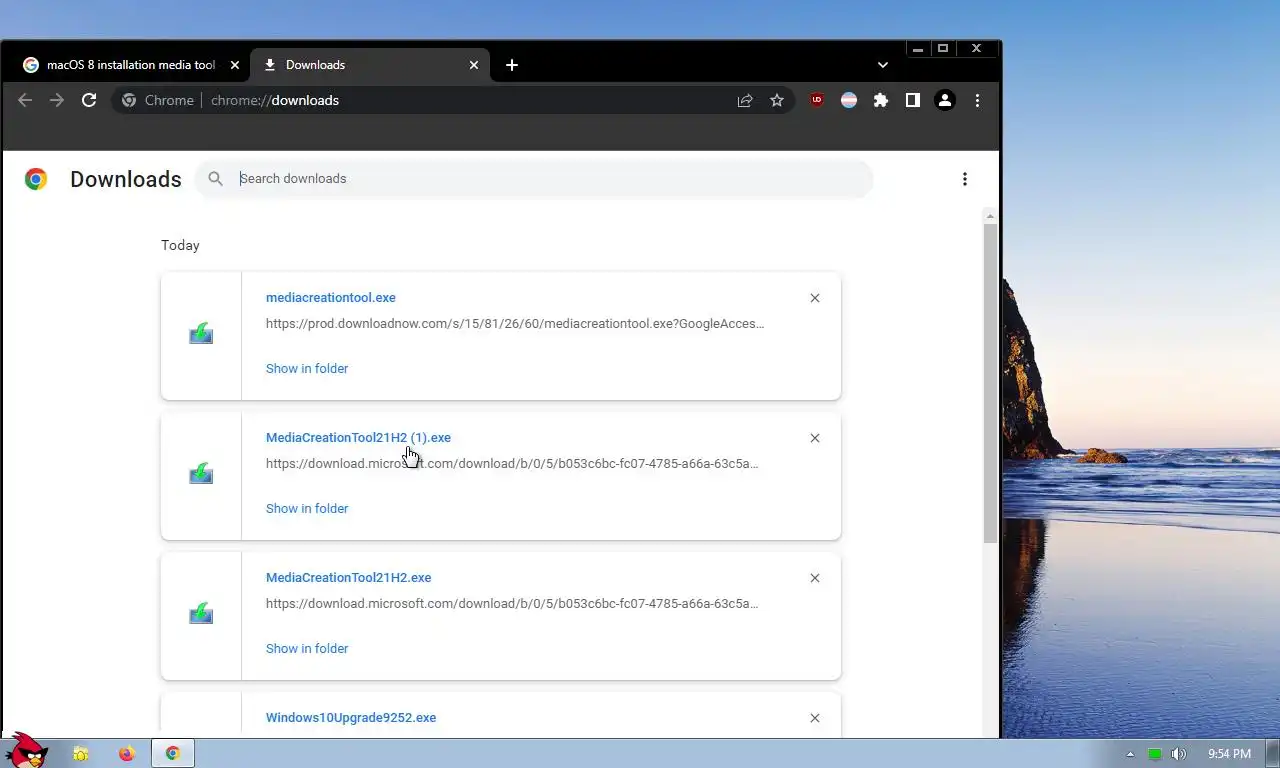Remove Windows10Upgrade9252.exe from the list
The image size is (1280, 768).
(x=815, y=718)
